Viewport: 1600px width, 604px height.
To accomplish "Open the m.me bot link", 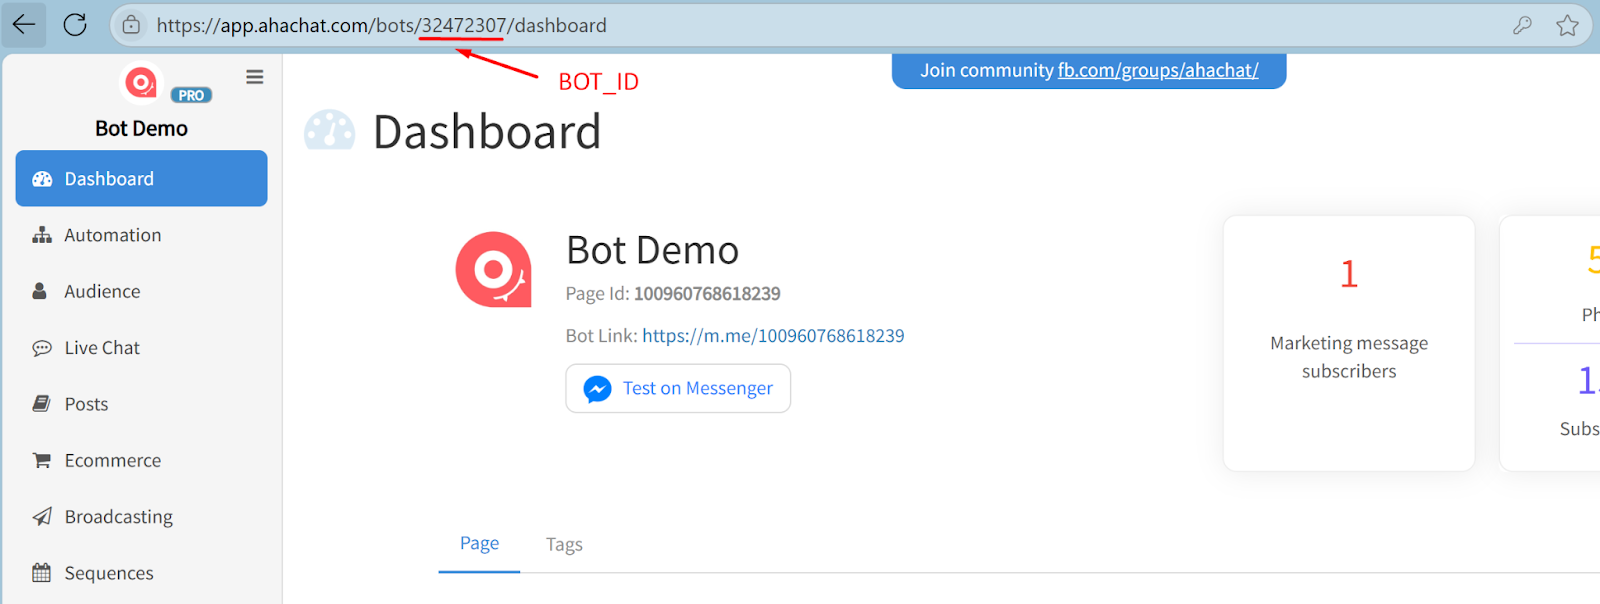I will coord(773,336).
